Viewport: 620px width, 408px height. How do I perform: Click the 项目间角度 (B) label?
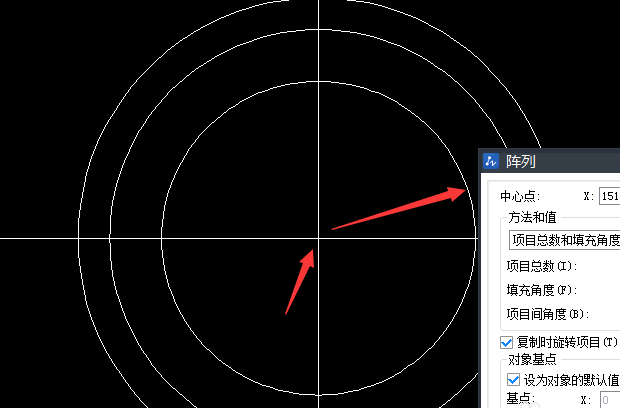pos(548,314)
